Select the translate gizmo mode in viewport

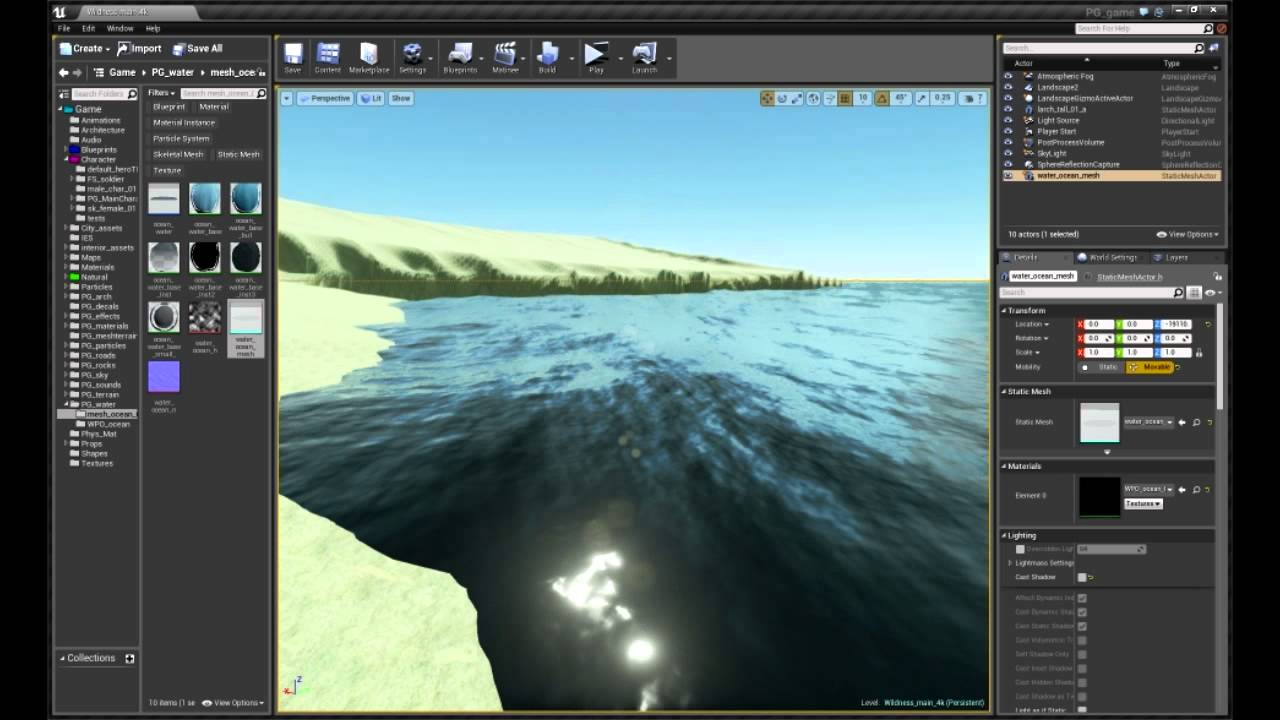(x=767, y=98)
